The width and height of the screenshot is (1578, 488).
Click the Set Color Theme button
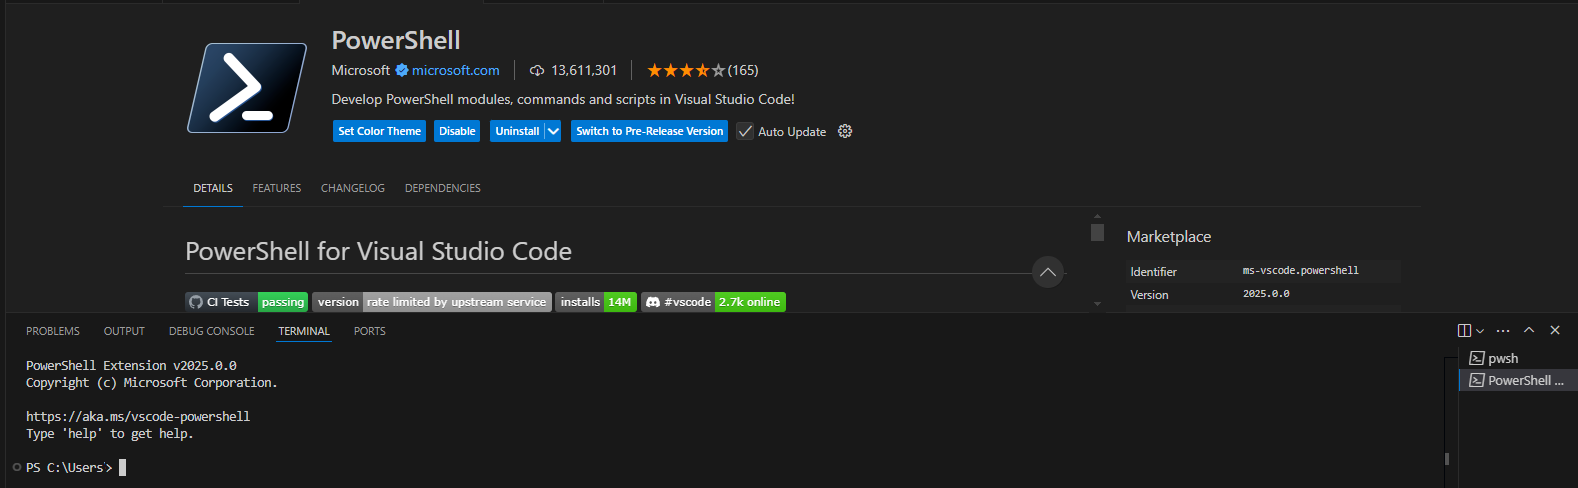point(379,131)
